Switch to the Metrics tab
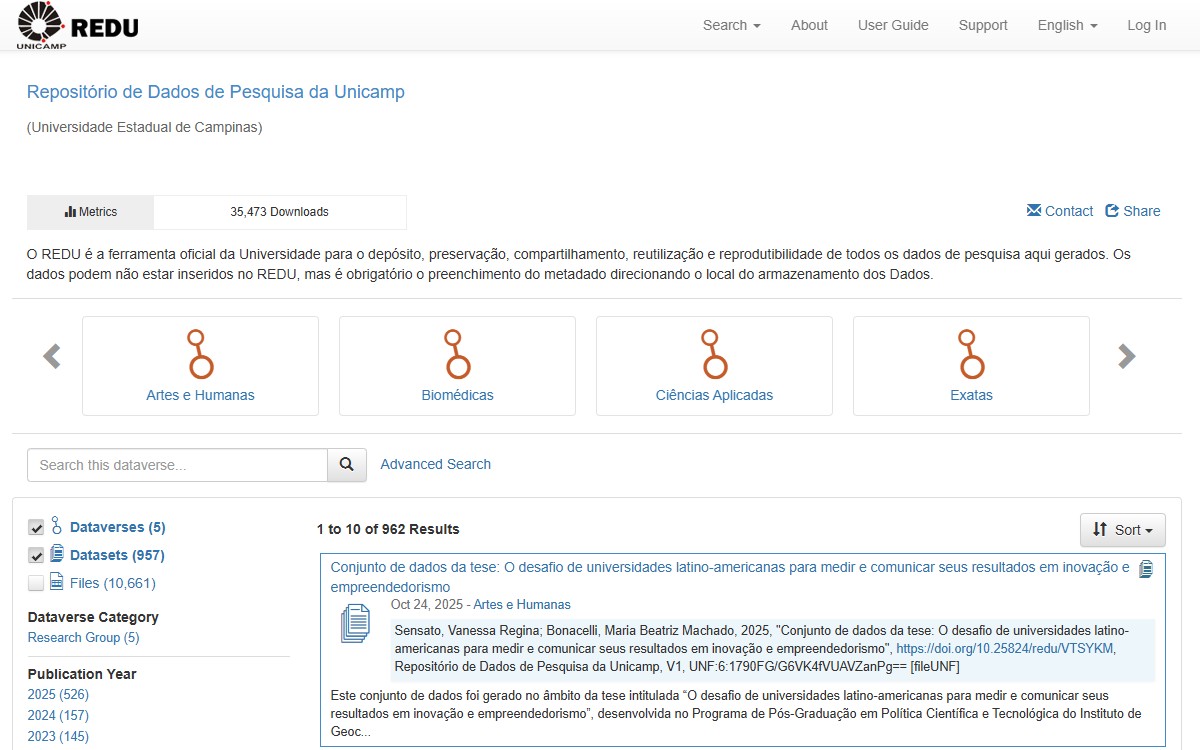This screenshot has width=1200, height=750. (89, 211)
